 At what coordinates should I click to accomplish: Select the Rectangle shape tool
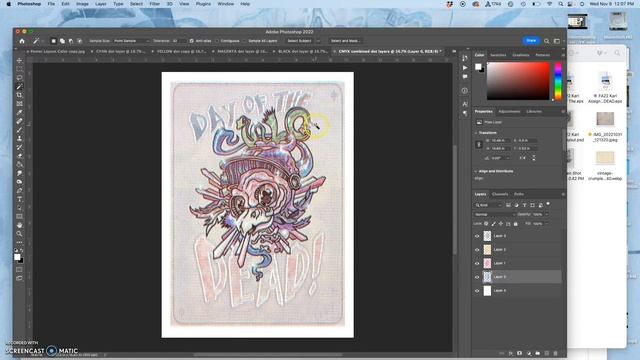tap(19, 217)
